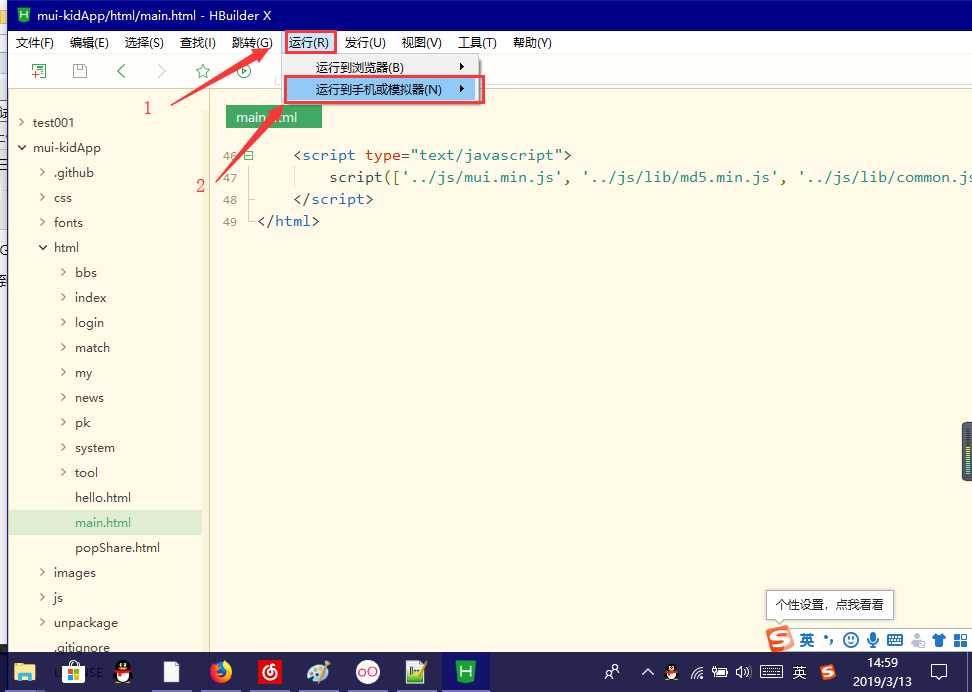Open the 视图(V) menu

(x=422, y=43)
